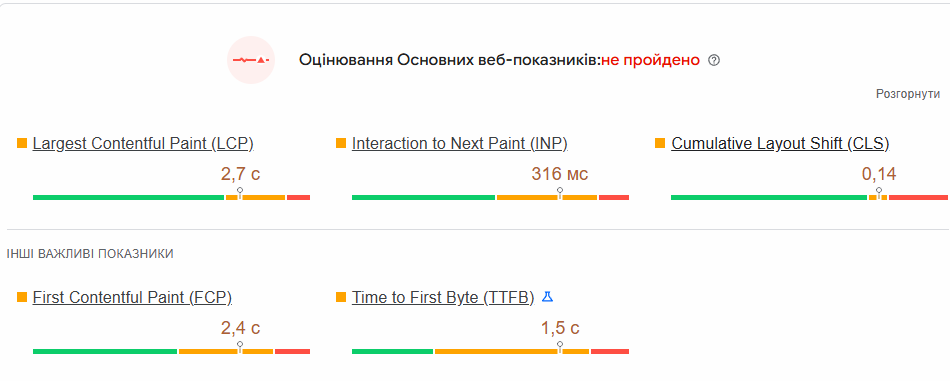950x381 pixels.
Task: Click the TTFB experimental flask icon
Action: 547,297
